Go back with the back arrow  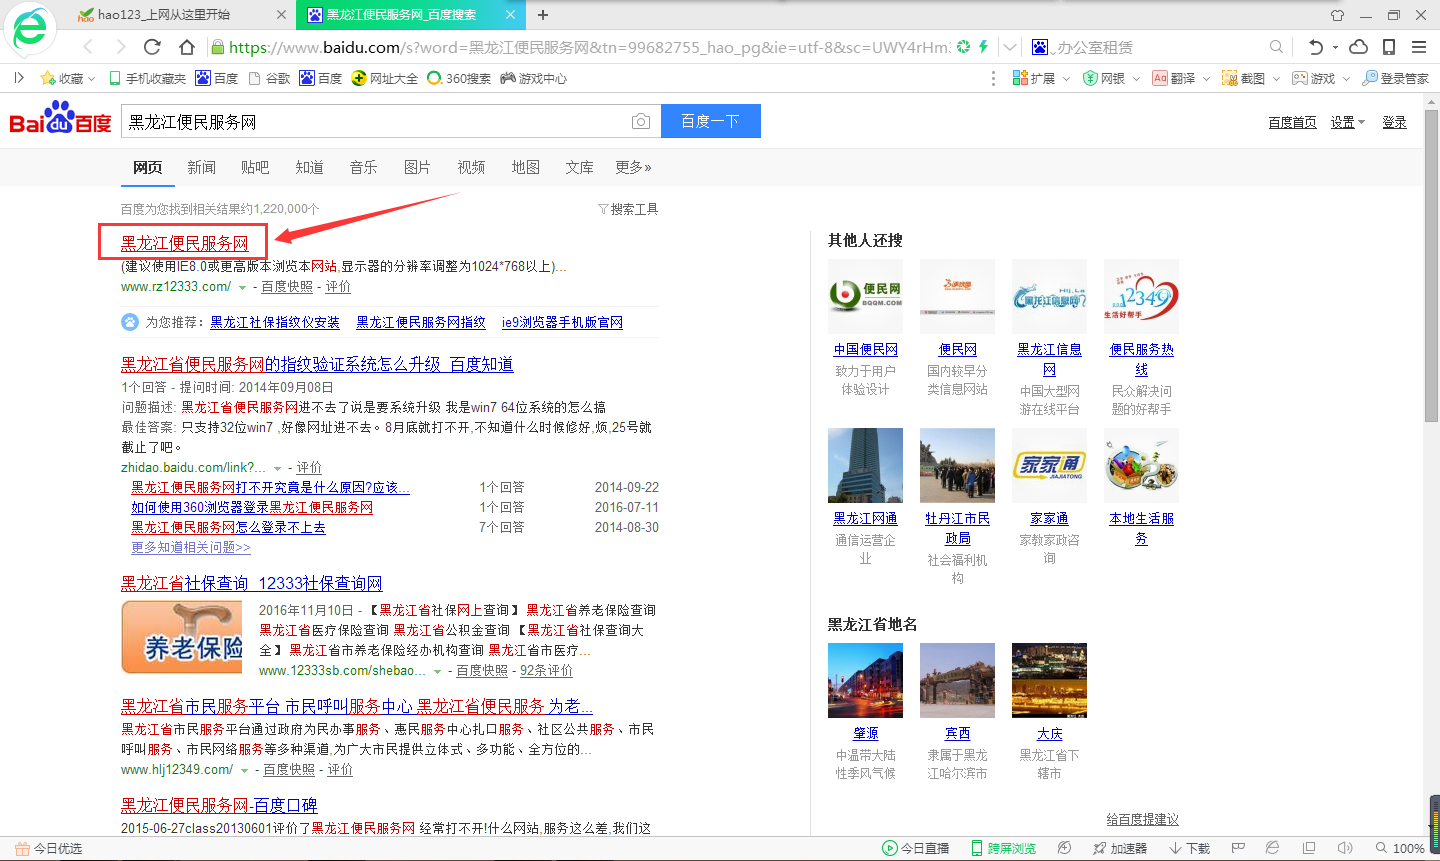tap(88, 47)
